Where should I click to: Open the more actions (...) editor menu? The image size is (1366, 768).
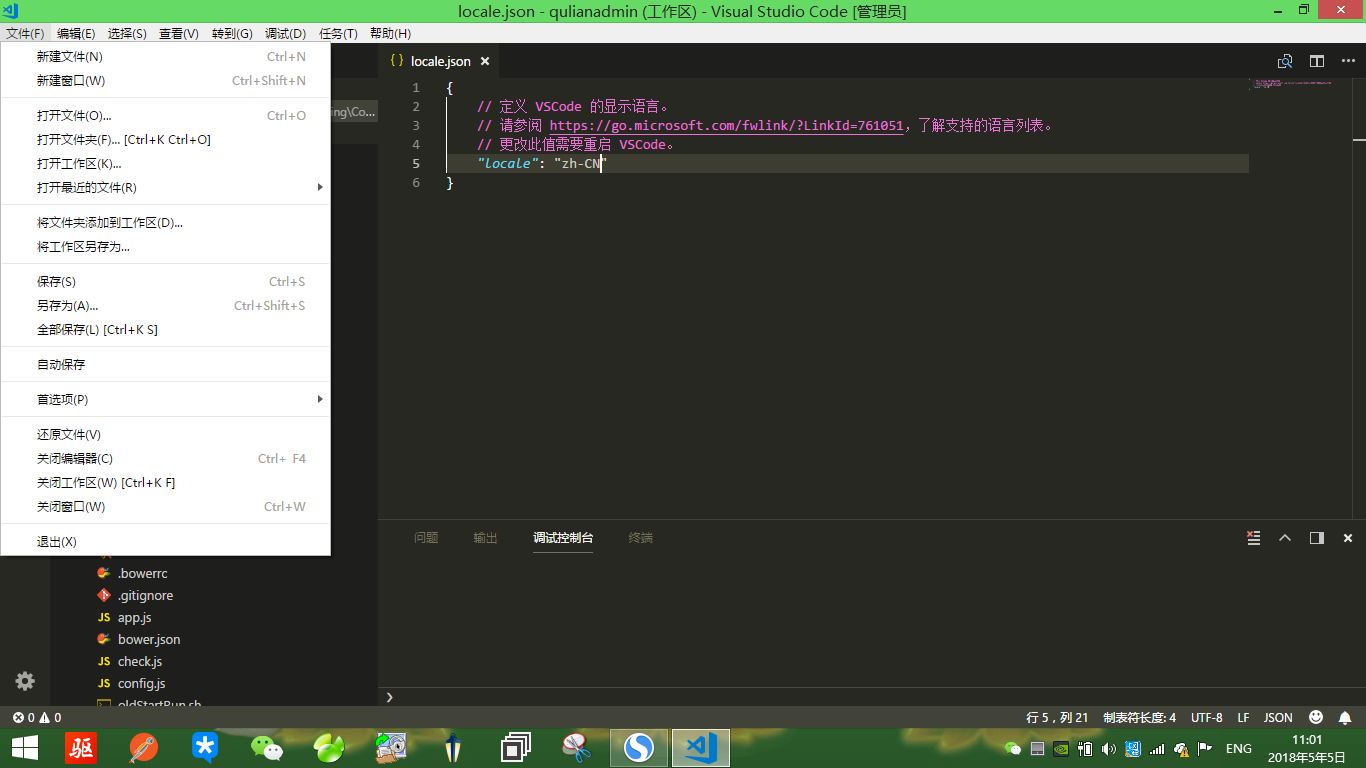pos(1347,61)
